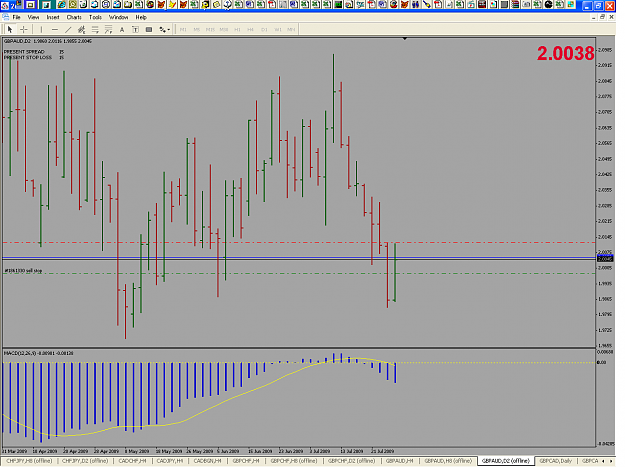The height and width of the screenshot is (467, 625).
Task: Switch to M1 timeframe button
Action: 183,29
